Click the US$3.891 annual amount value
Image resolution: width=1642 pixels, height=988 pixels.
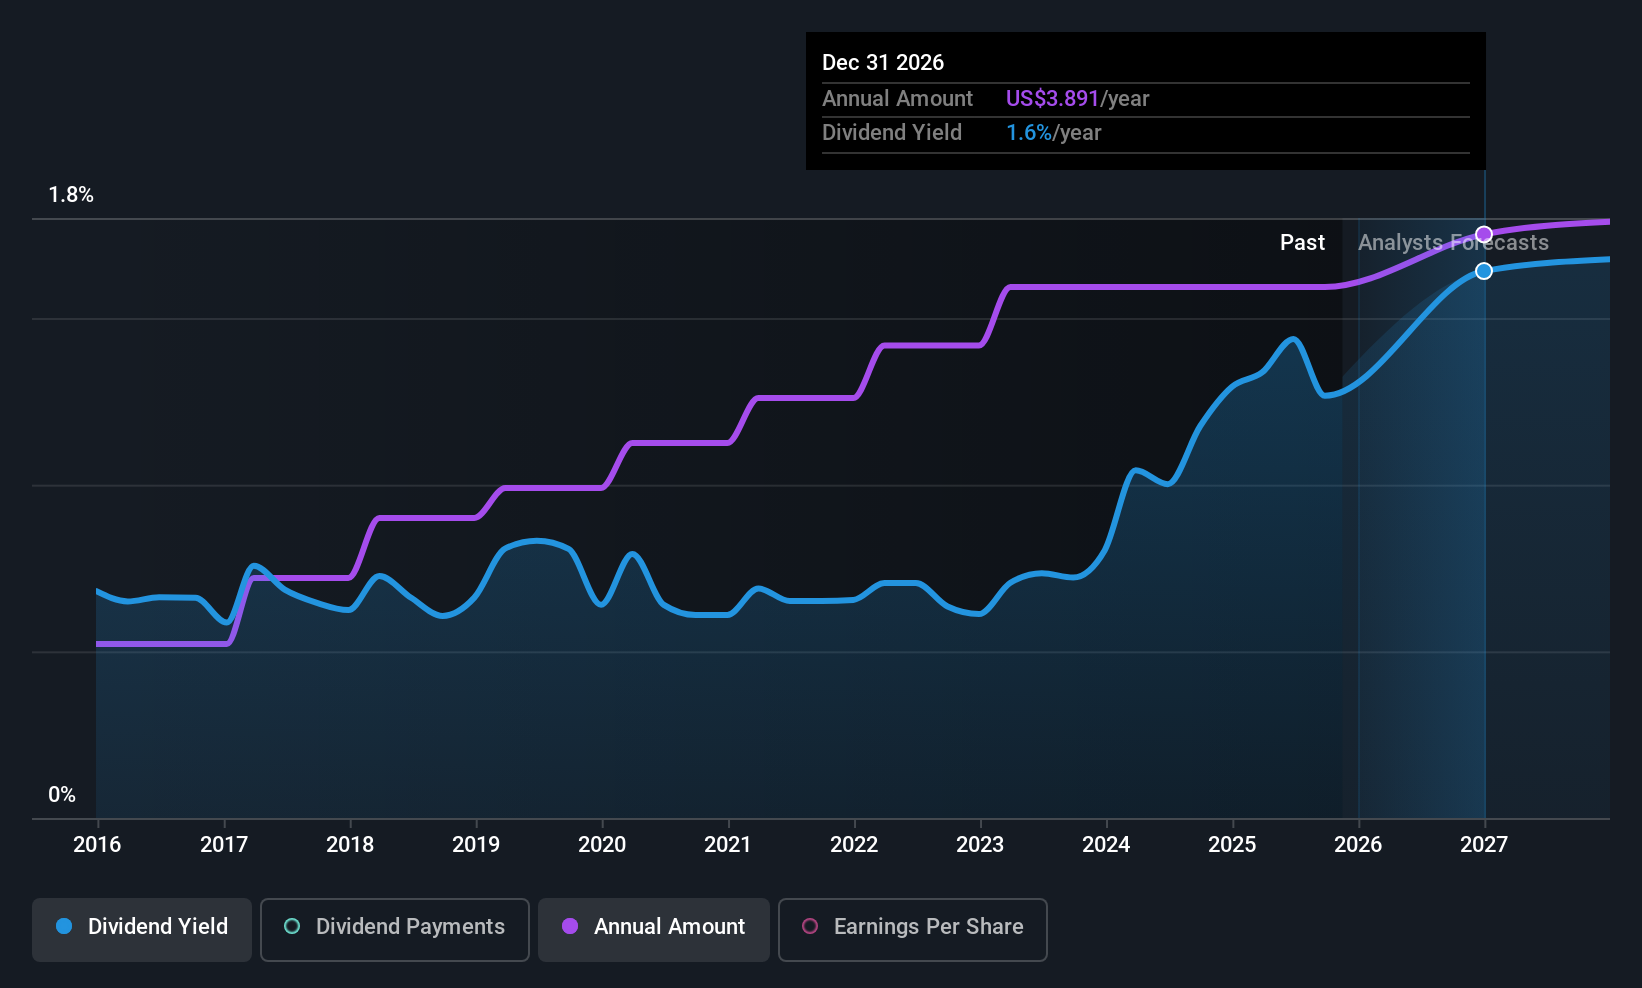click(1052, 99)
